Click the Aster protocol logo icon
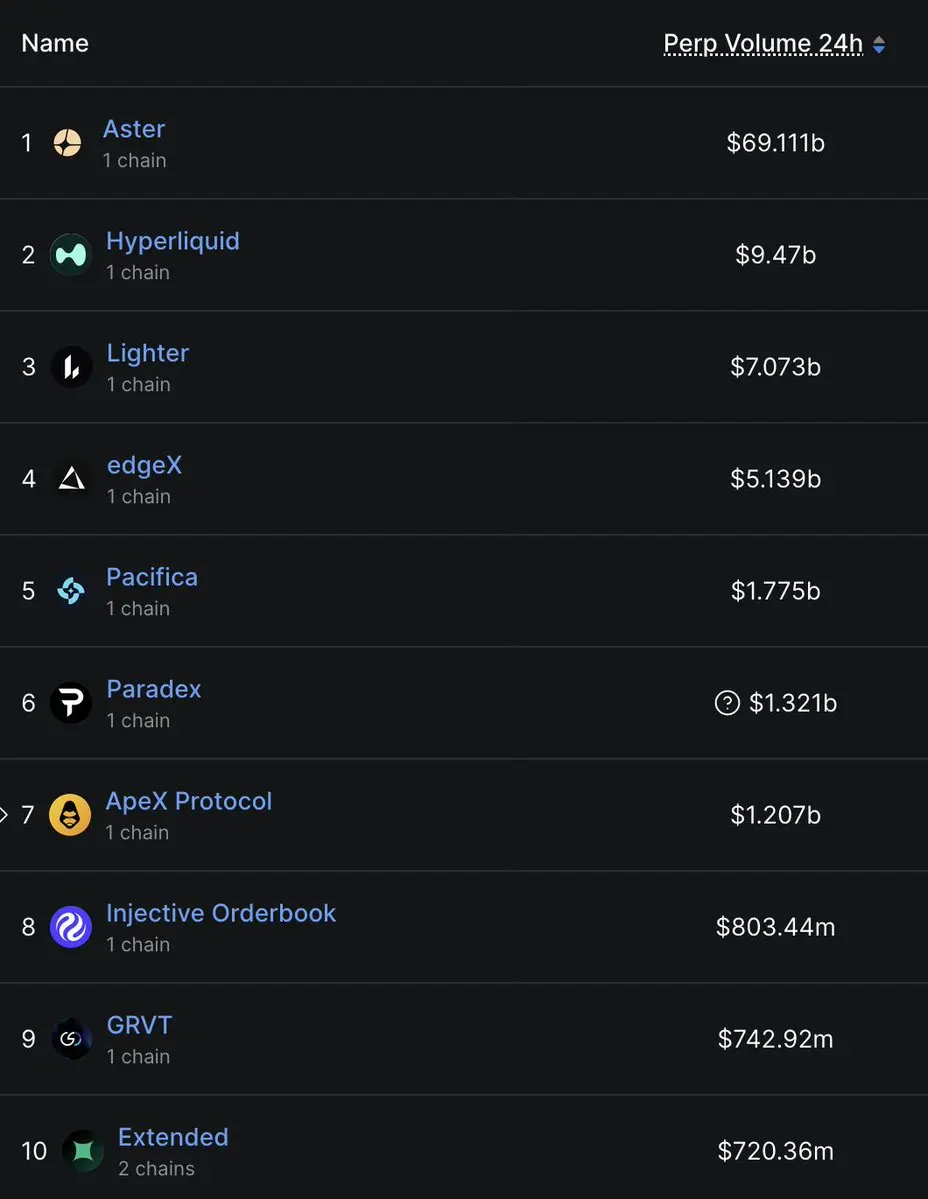 click(67, 143)
